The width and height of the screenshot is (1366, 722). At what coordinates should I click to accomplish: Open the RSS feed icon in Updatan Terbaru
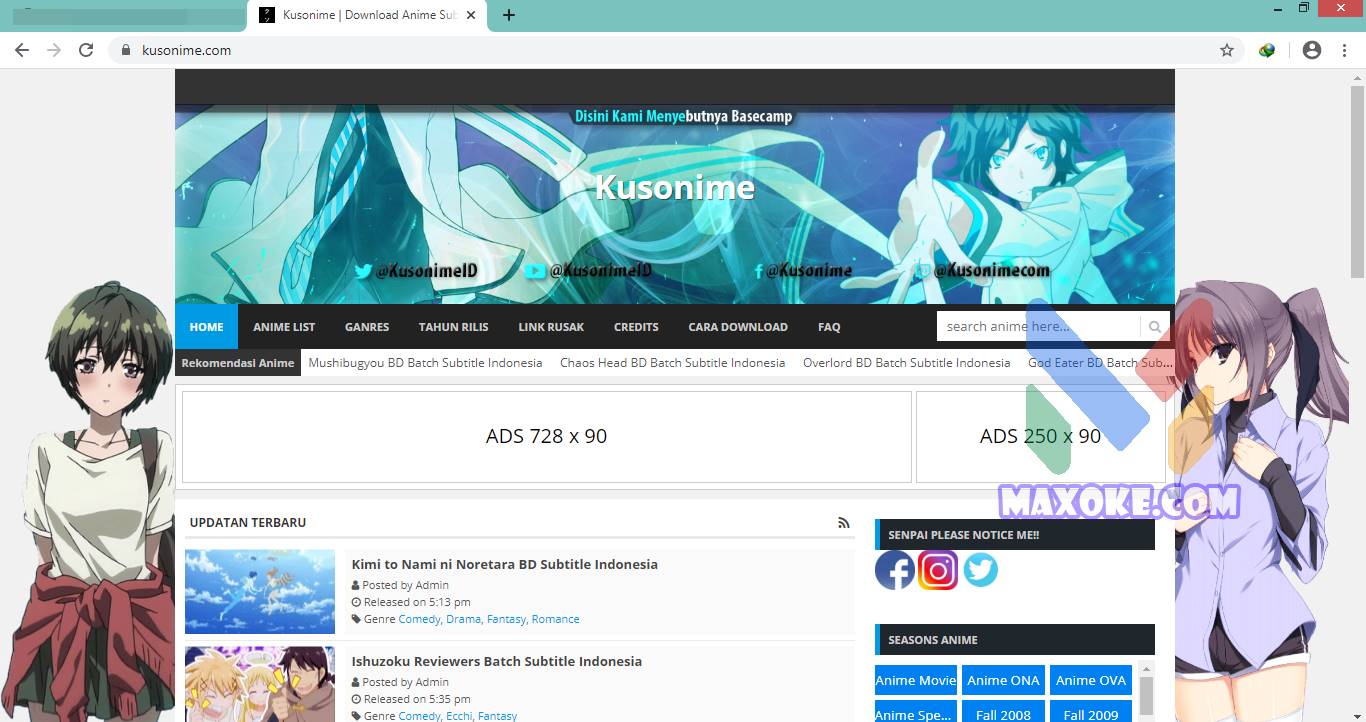click(844, 522)
